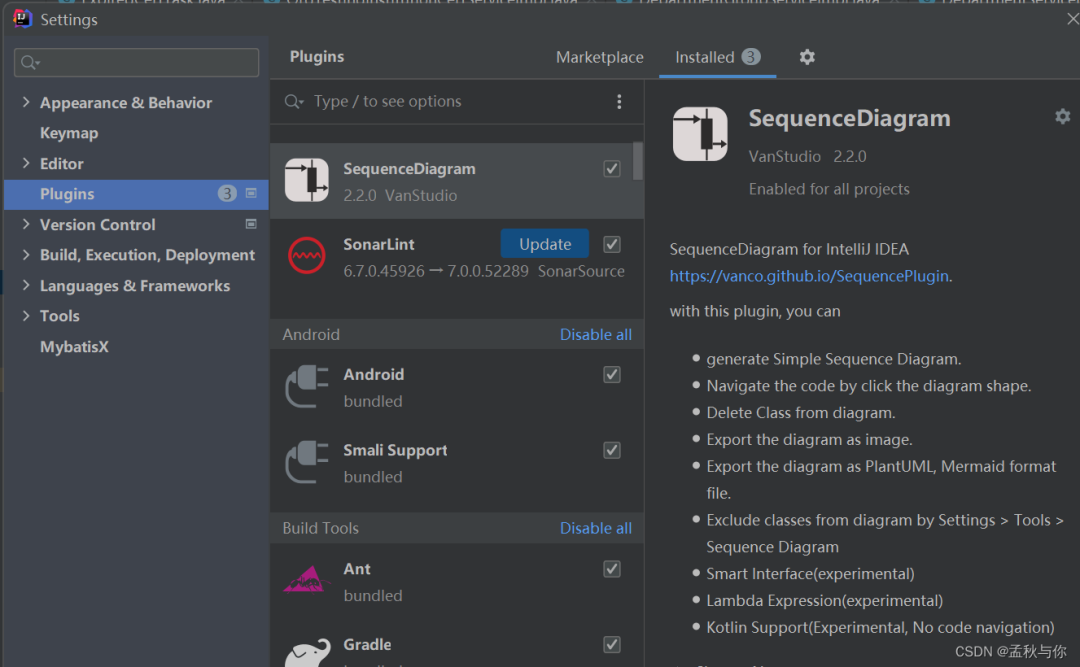Click the plugin list scrollbar thumb
Viewport: 1080px width, 667px height.
click(638, 161)
